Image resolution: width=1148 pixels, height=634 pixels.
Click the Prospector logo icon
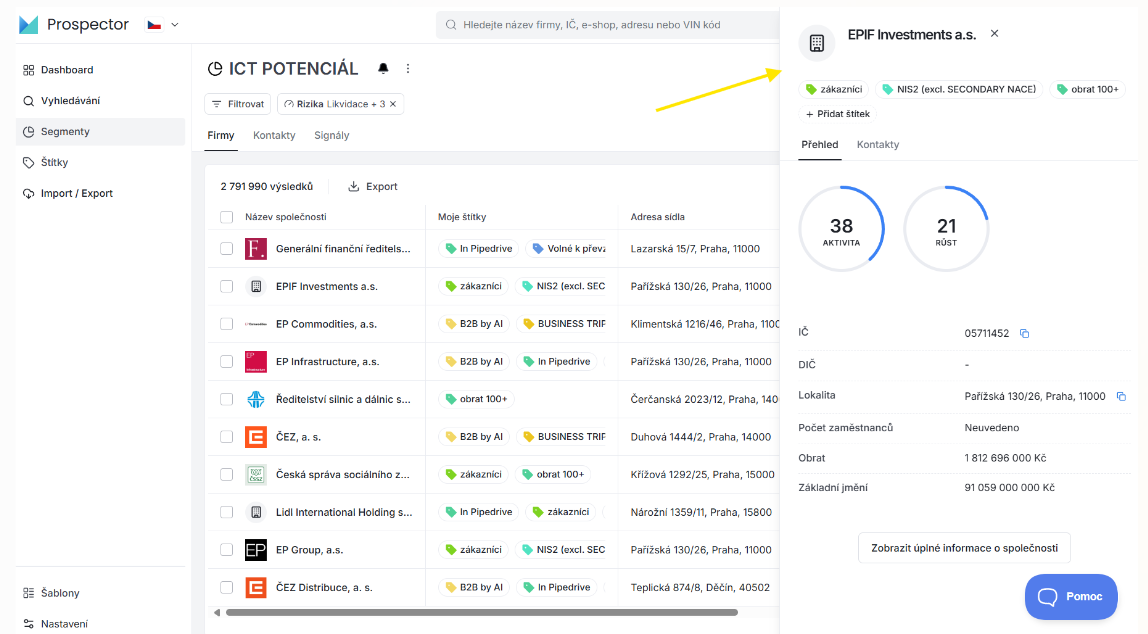[29, 25]
